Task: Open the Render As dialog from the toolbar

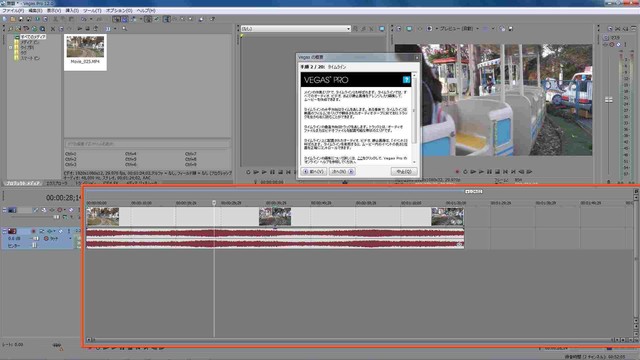Action: pyautogui.click(x=29, y=19)
